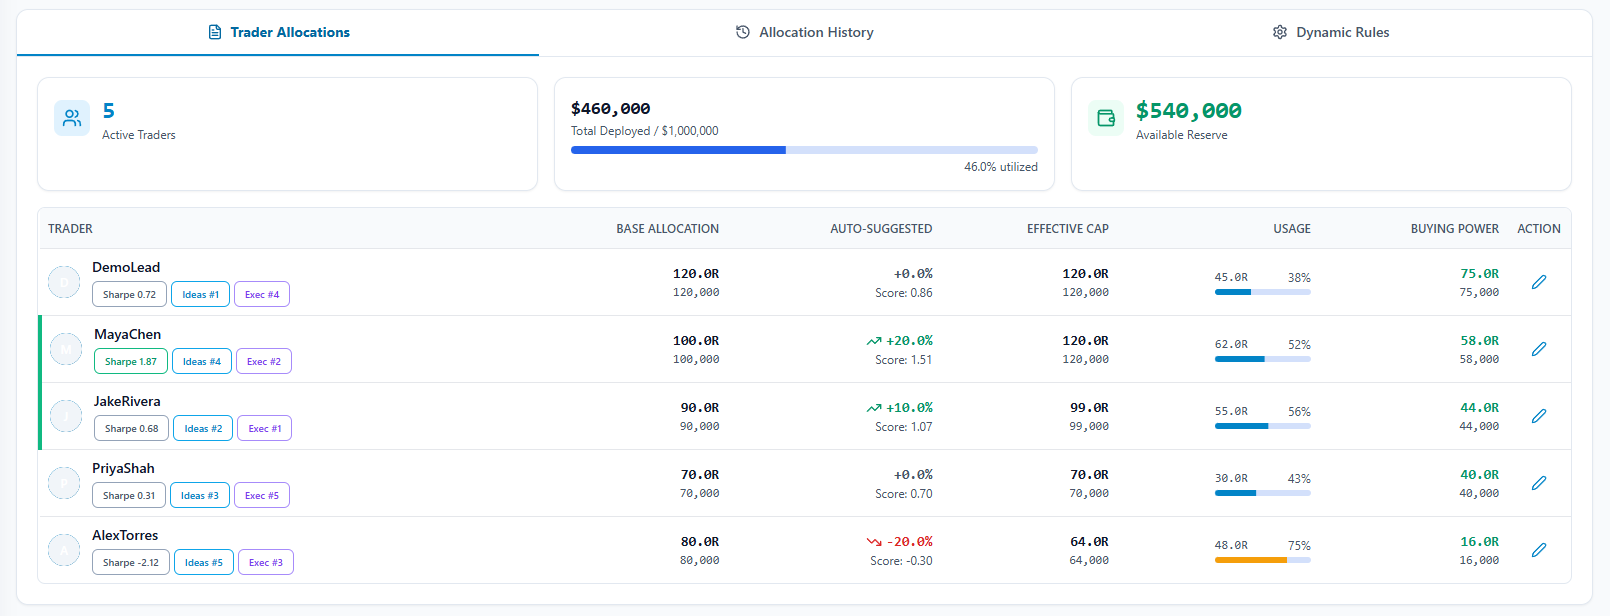Click the EFFECTIVE CAP column header

click(1068, 229)
